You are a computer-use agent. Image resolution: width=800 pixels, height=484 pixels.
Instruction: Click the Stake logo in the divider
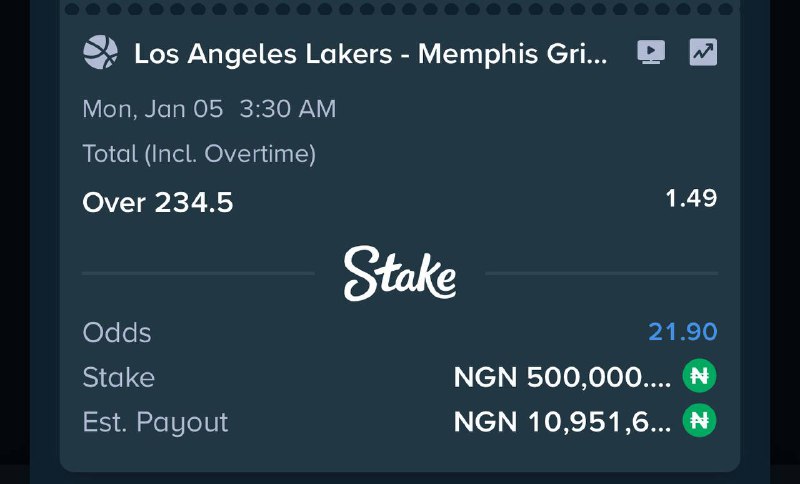click(400, 273)
